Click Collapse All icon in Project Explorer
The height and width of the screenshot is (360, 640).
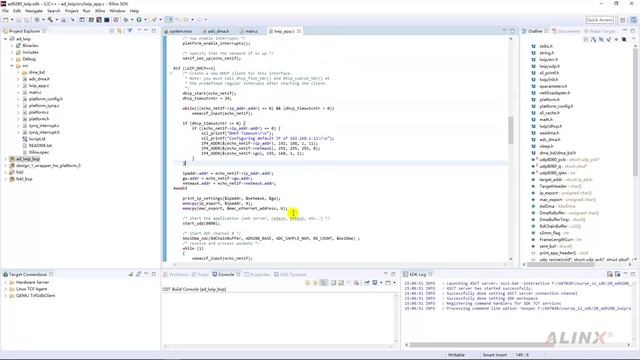(x=112, y=31)
